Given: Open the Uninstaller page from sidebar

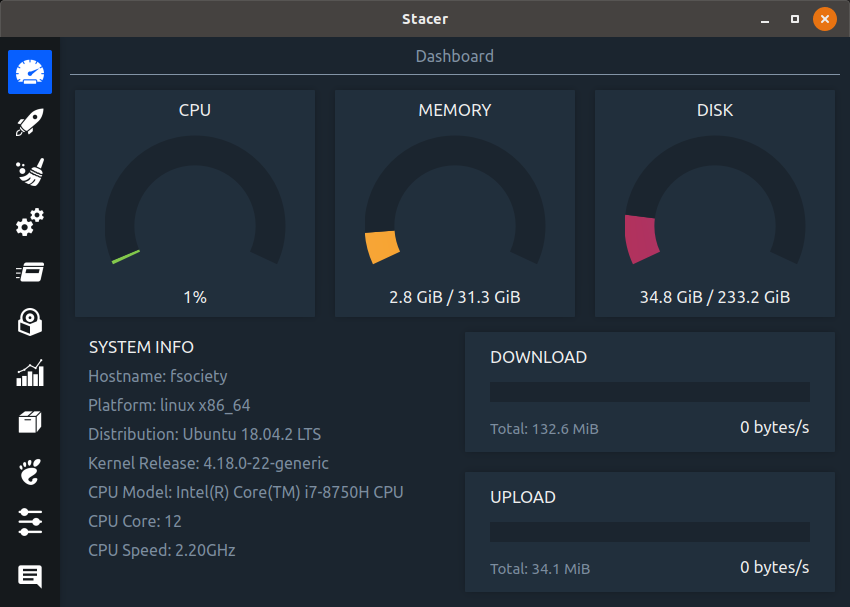Looking at the screenshot, I should [x=30, y=322].
